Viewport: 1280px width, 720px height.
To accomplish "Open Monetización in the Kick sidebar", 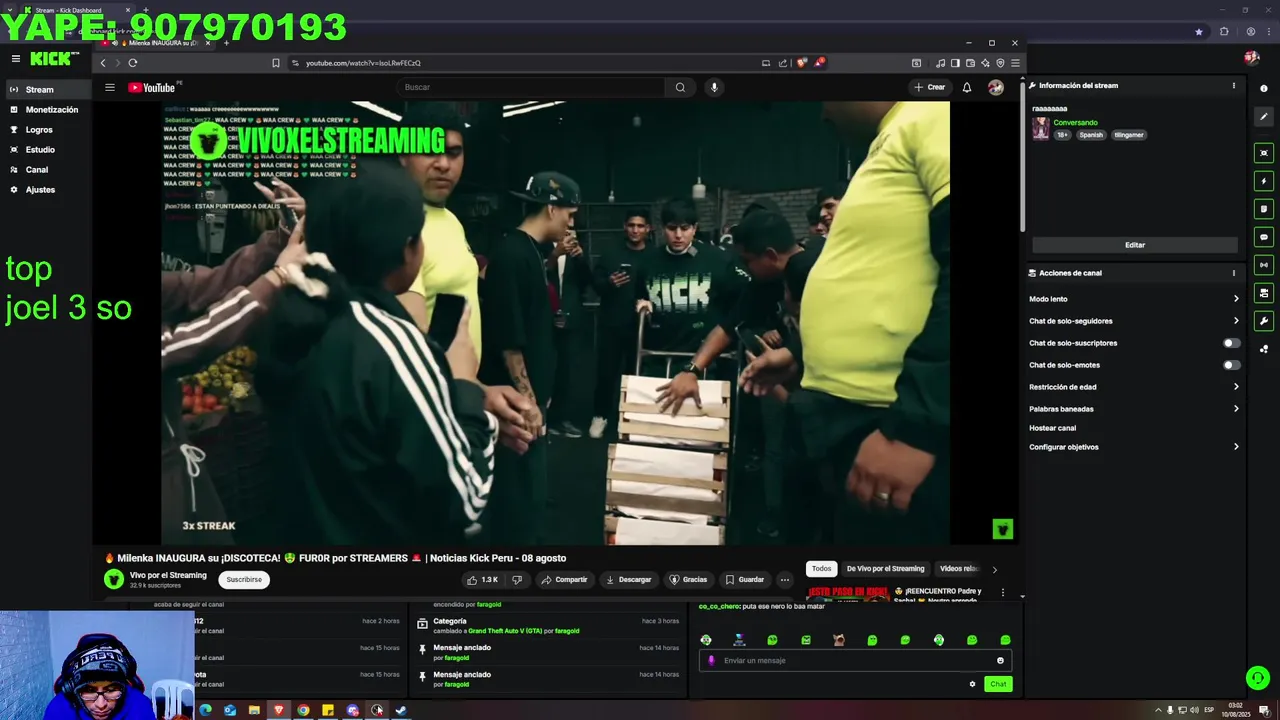I will tap(51, 110).
